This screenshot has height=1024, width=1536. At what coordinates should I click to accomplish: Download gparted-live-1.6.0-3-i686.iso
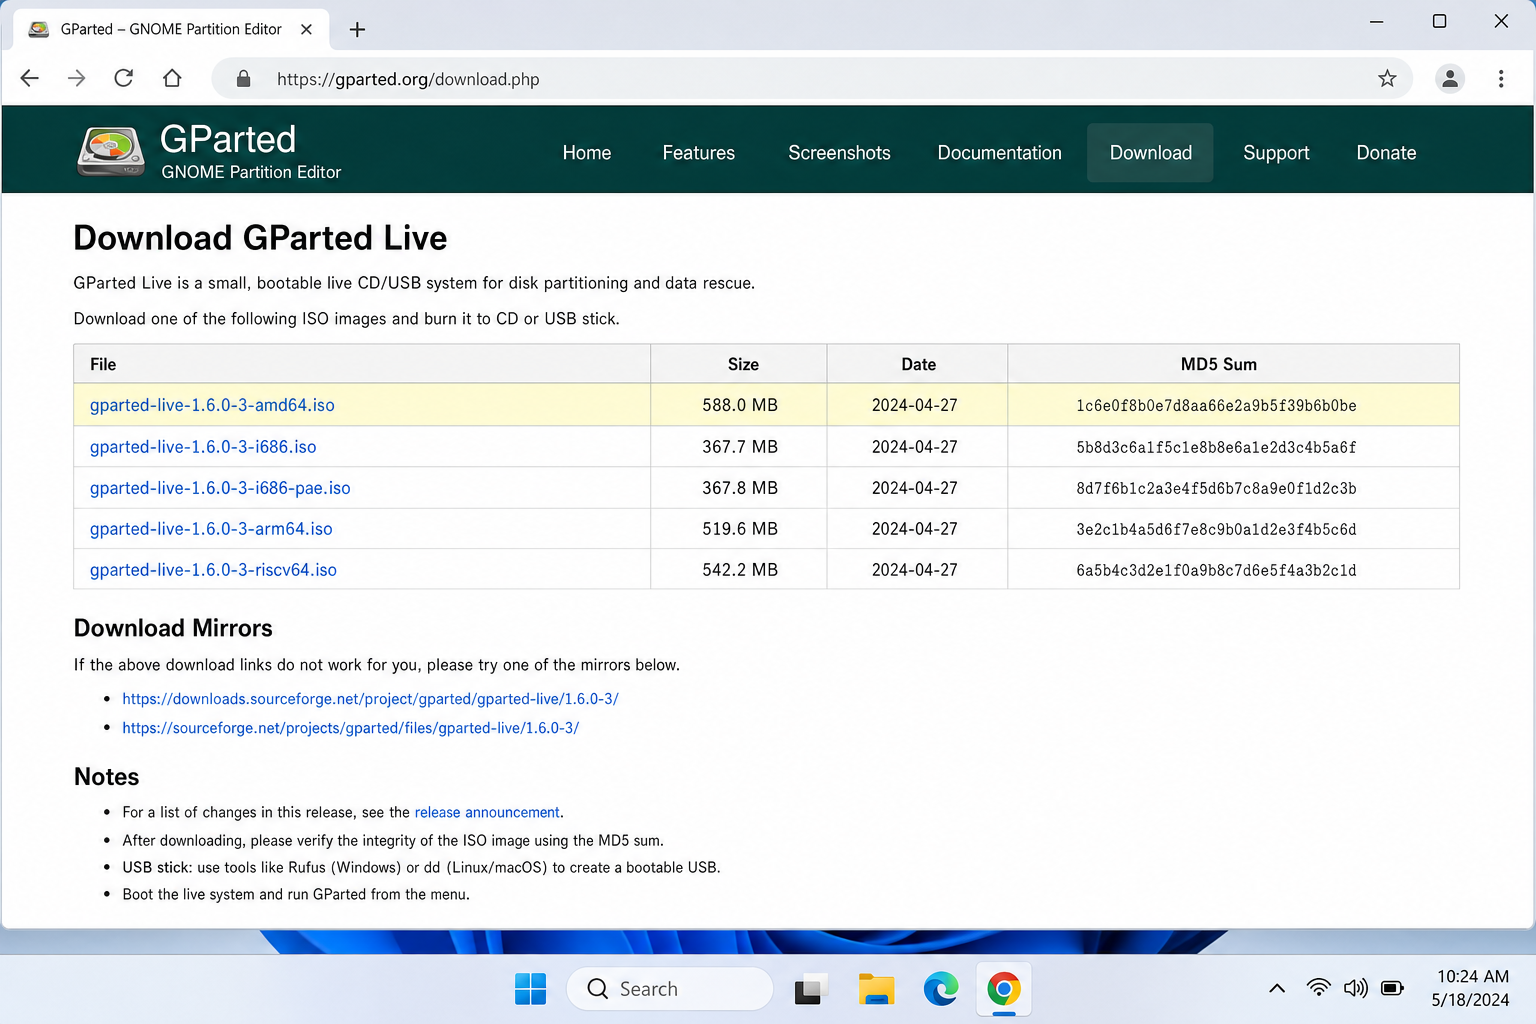click(203, 447)
